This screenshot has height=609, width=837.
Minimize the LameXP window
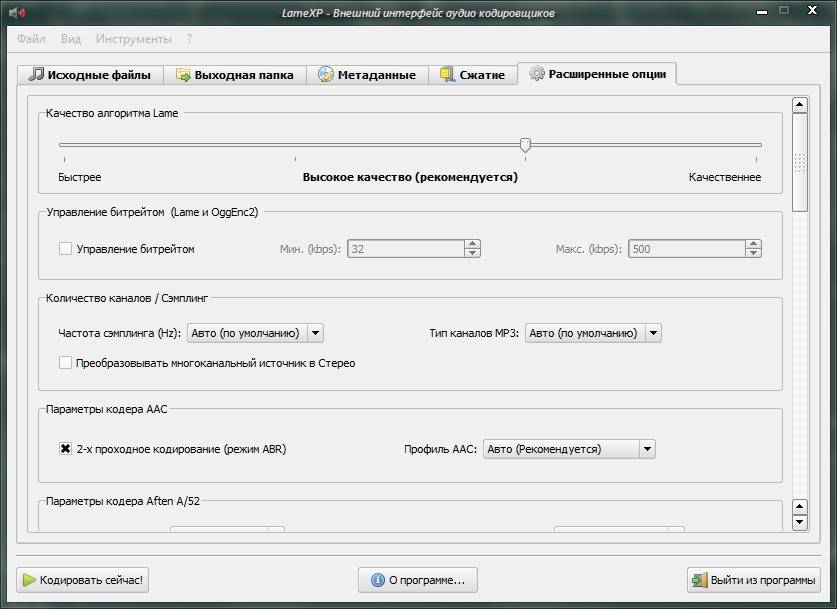point(762,11)
